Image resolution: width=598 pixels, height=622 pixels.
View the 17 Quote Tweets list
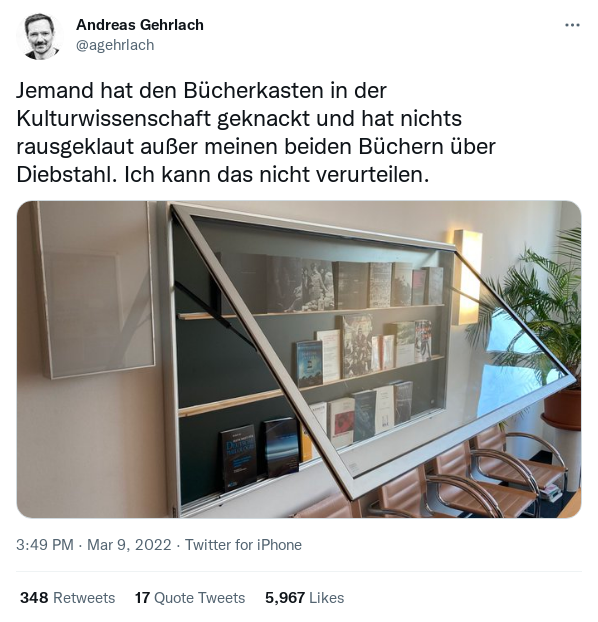[x=190, y=597]
